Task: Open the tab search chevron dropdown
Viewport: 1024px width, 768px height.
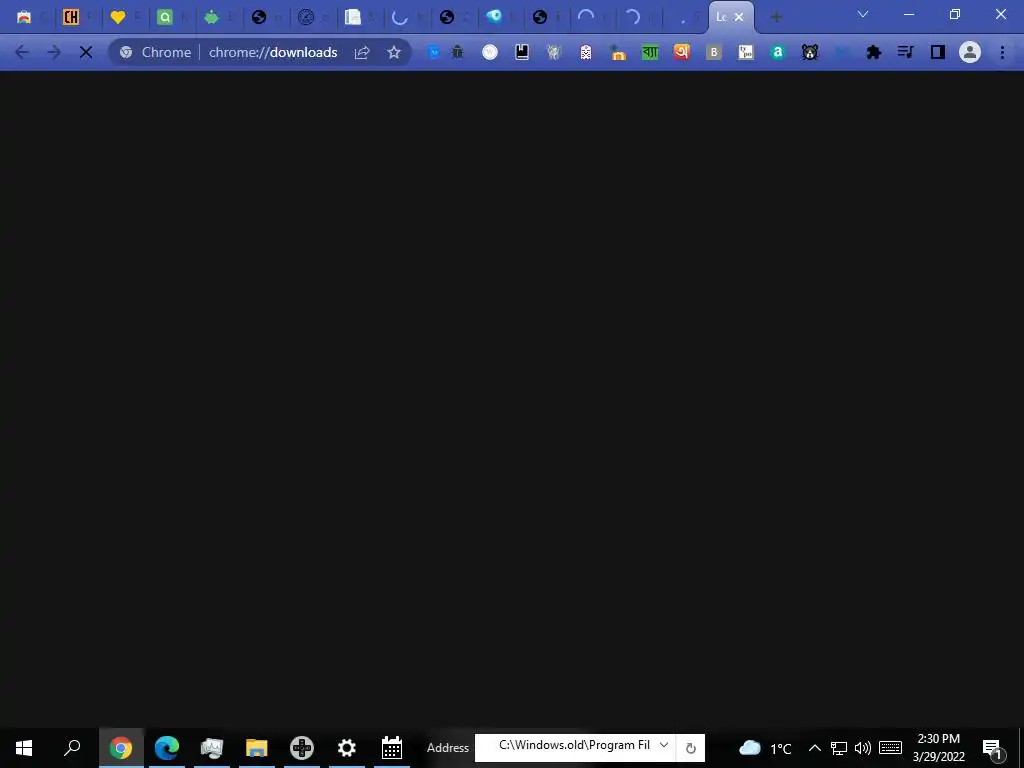Action: click(863, 14)
